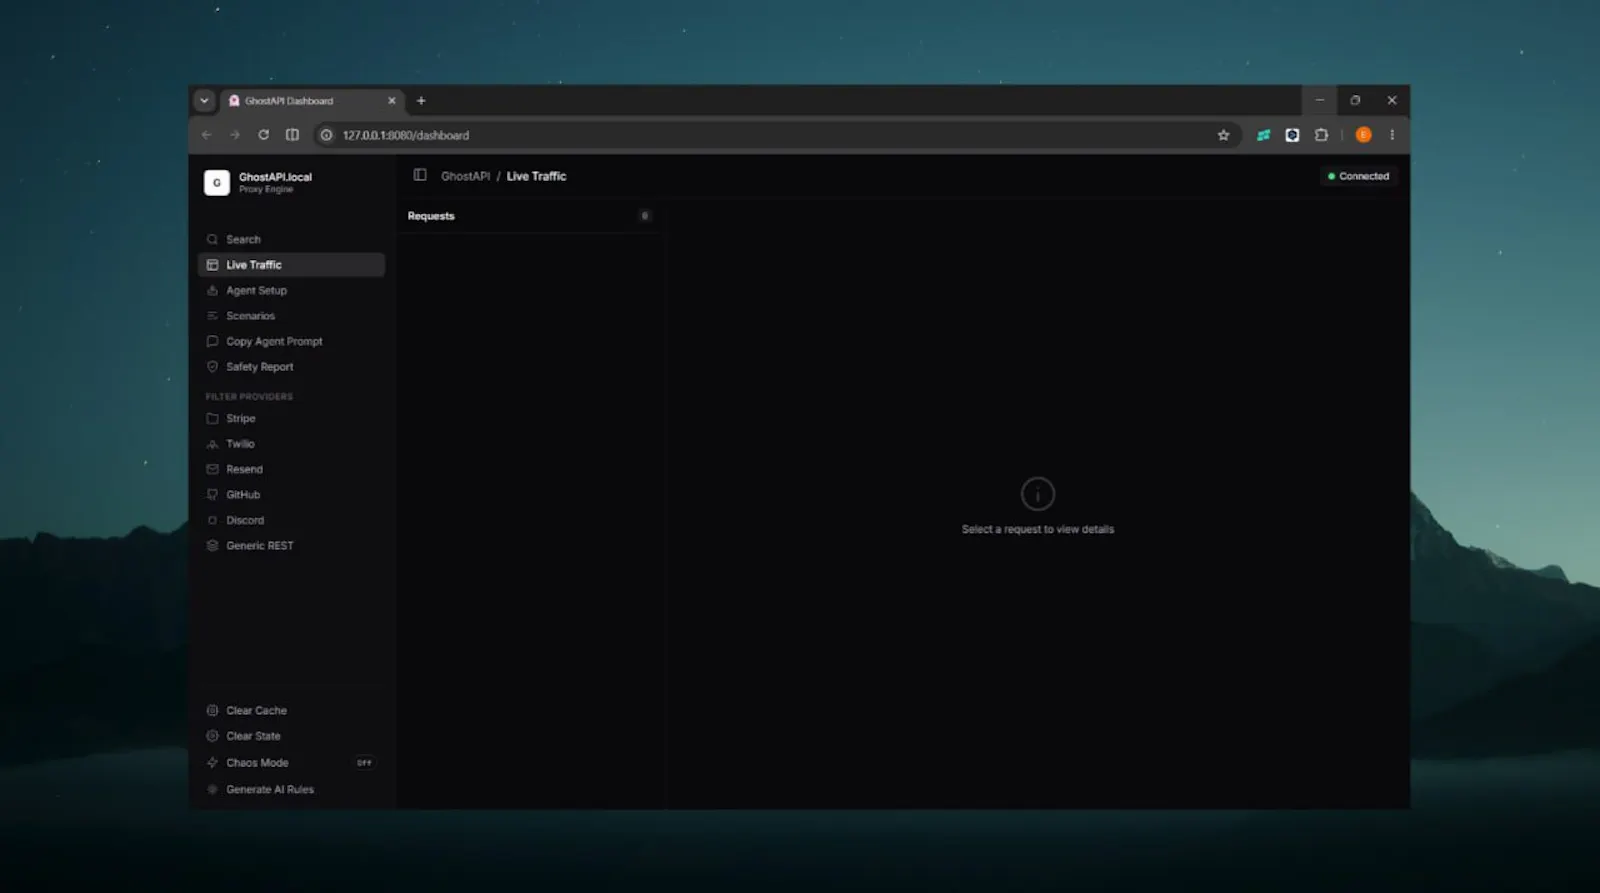Click the Stripe folder icon
The image size is (1600, 893).
pyautogui.click(x=212, y=418)
